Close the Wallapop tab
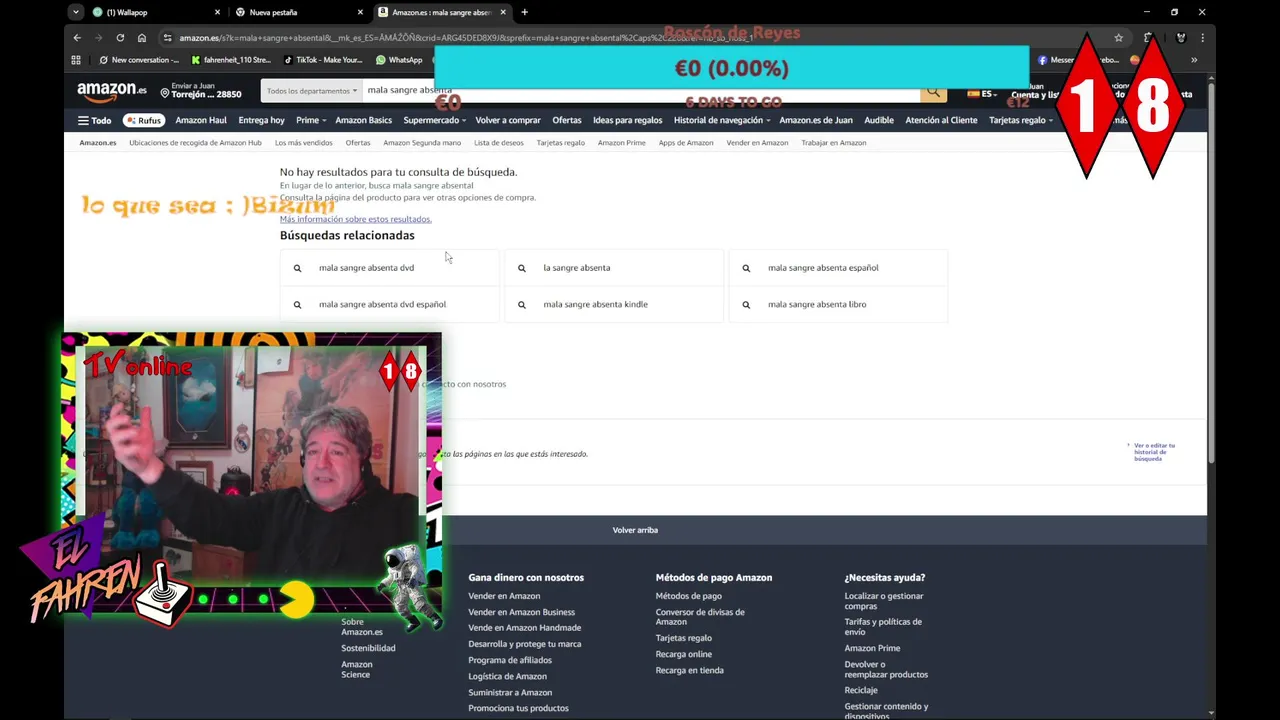This screenshot has width=1280, height=720. 218,12
